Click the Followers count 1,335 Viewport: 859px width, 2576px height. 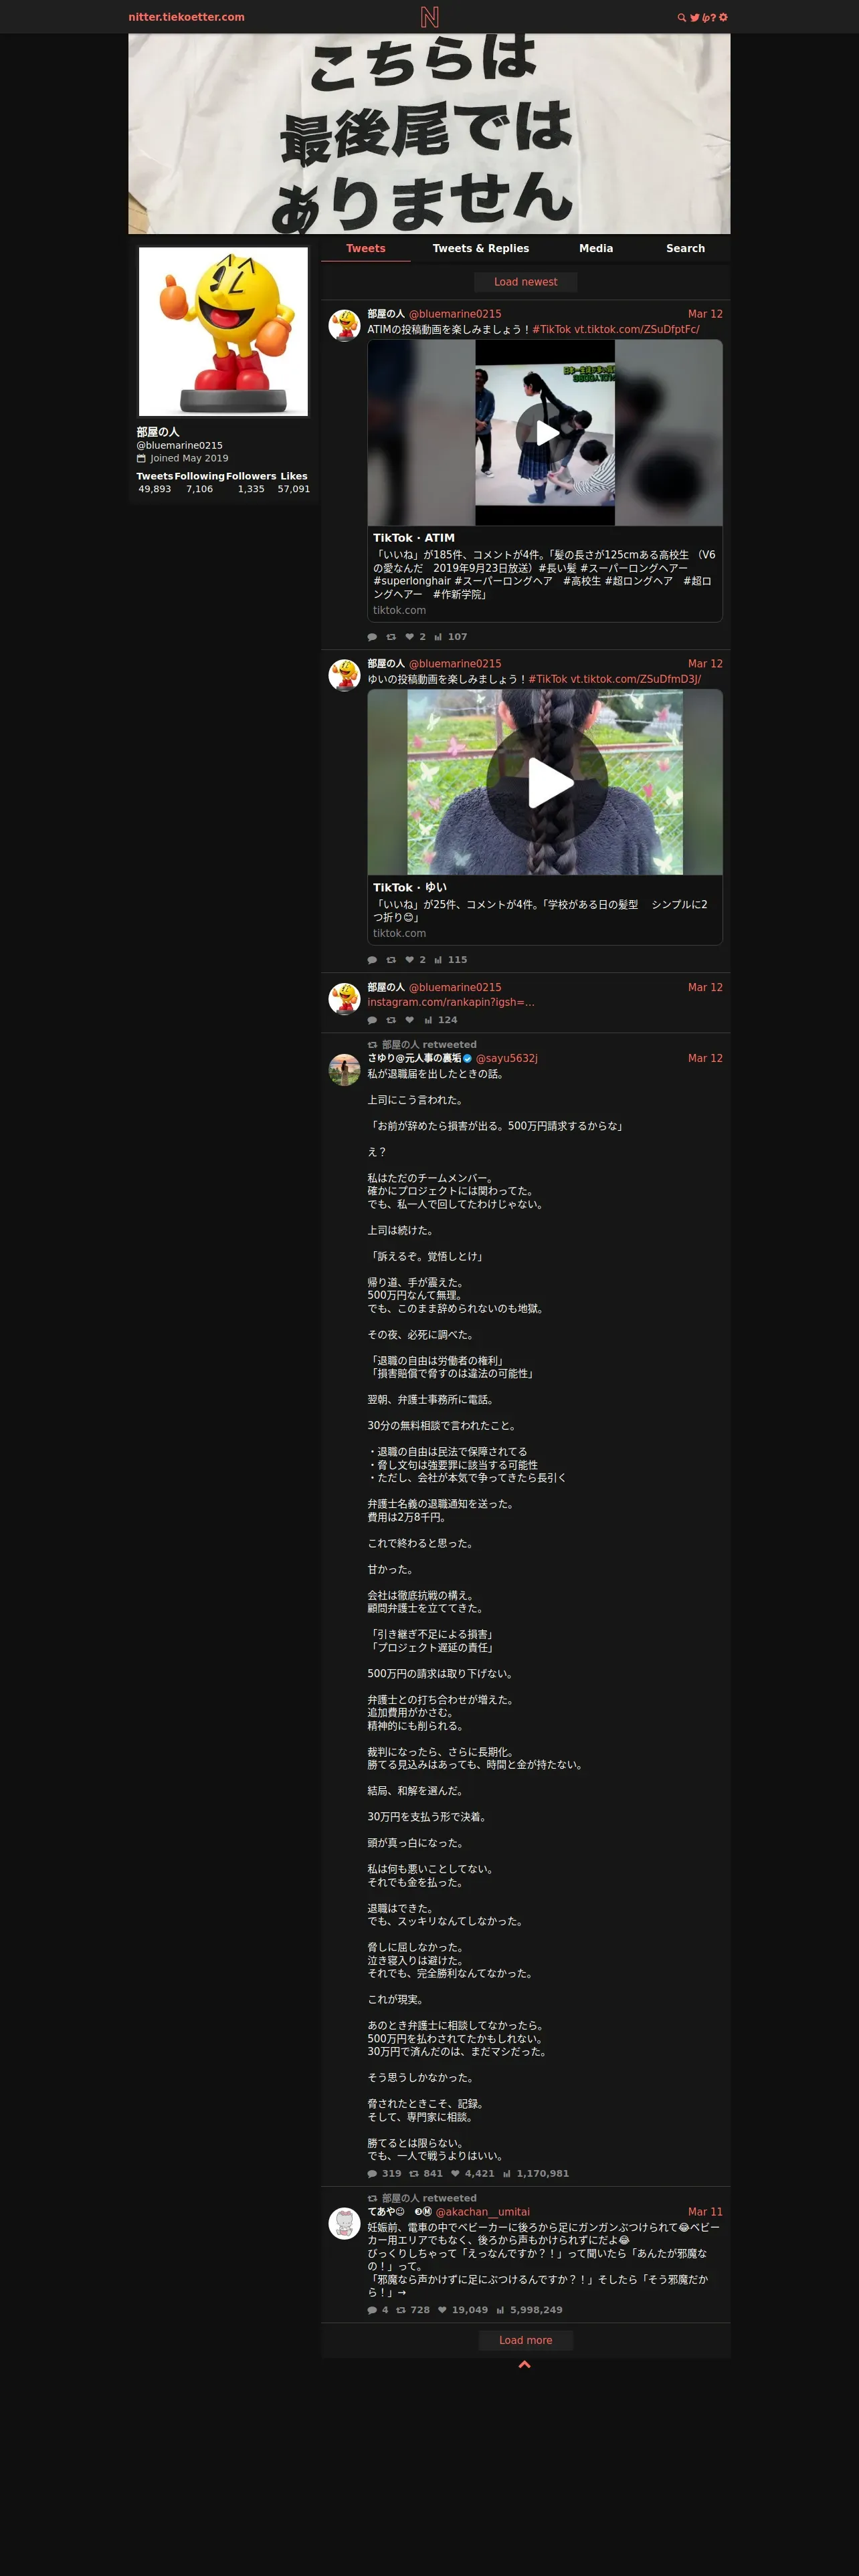click(x=251, y=489)
